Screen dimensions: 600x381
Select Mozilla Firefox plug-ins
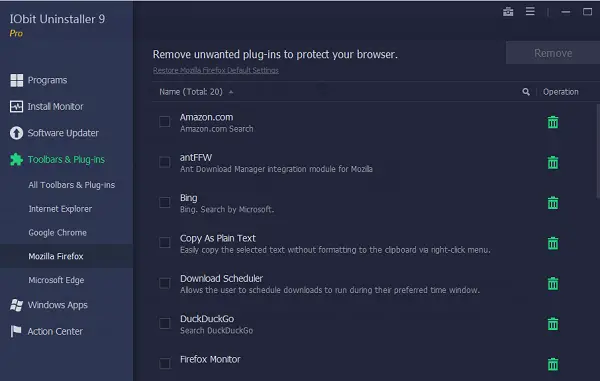56,256
